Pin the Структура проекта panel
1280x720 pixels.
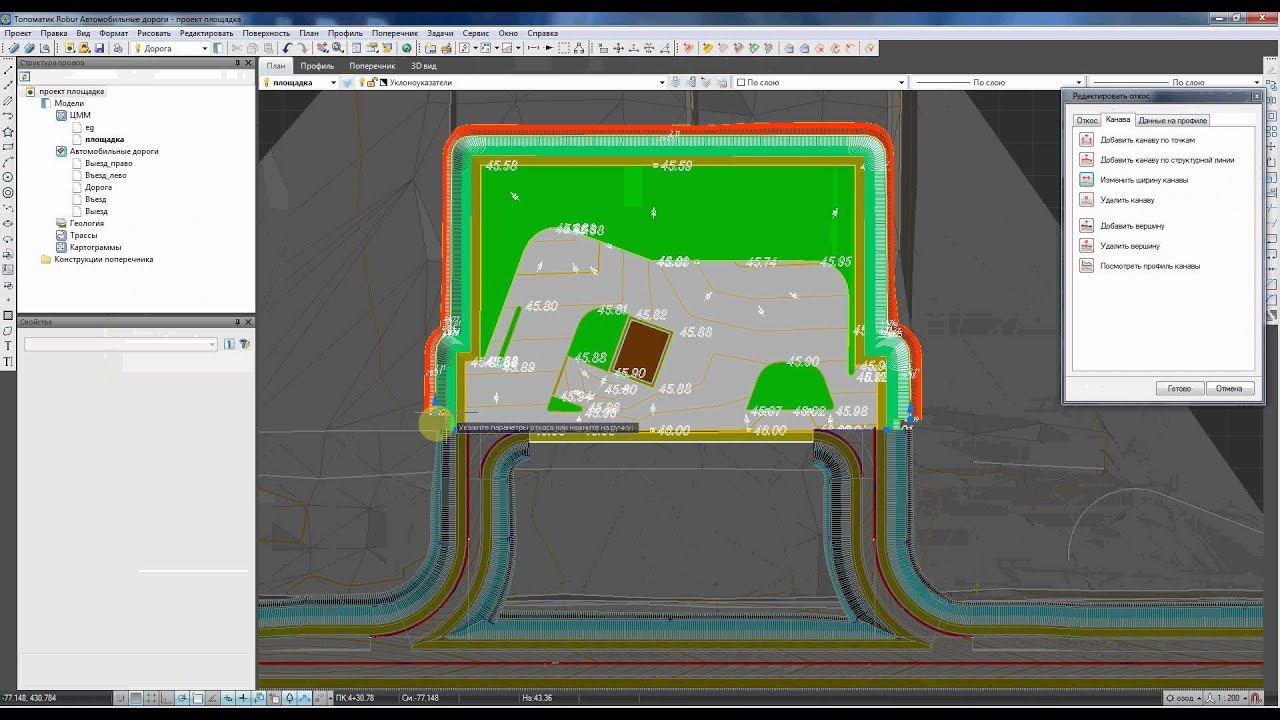(238, 62)
